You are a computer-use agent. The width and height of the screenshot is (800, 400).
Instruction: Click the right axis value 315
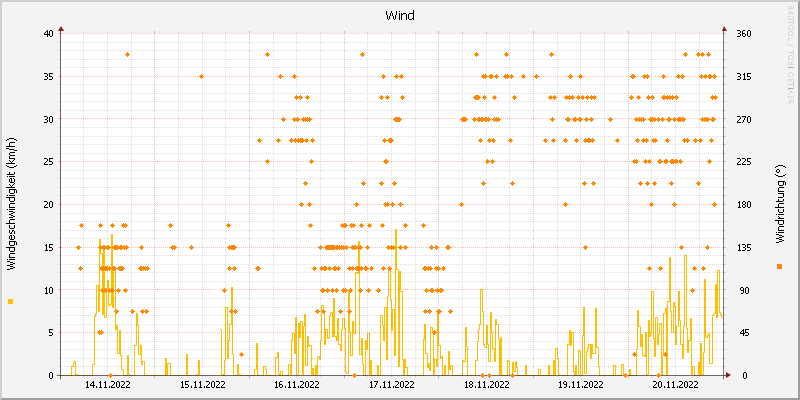[x=744, y=77]
